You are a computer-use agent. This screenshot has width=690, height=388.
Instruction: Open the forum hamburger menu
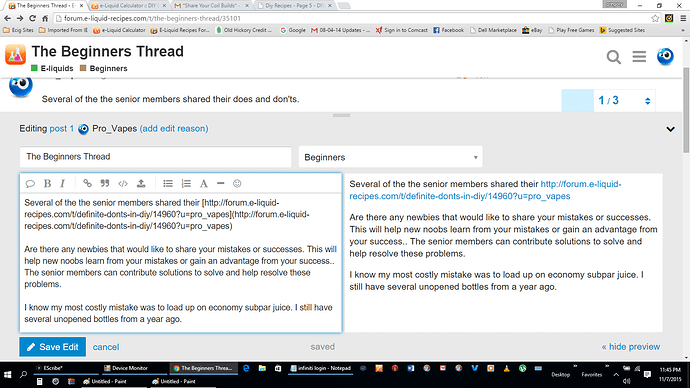tap(639, 56)
